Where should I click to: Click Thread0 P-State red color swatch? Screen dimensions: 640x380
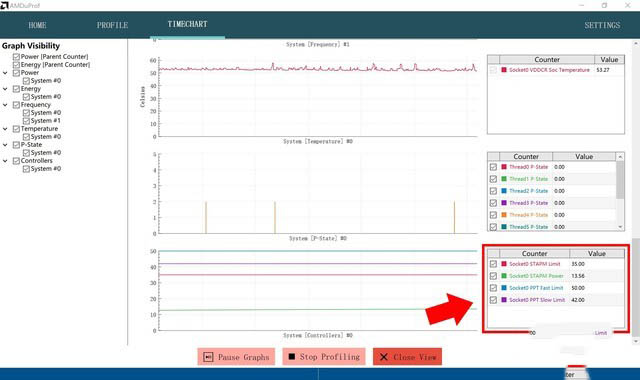coord(504,167)
